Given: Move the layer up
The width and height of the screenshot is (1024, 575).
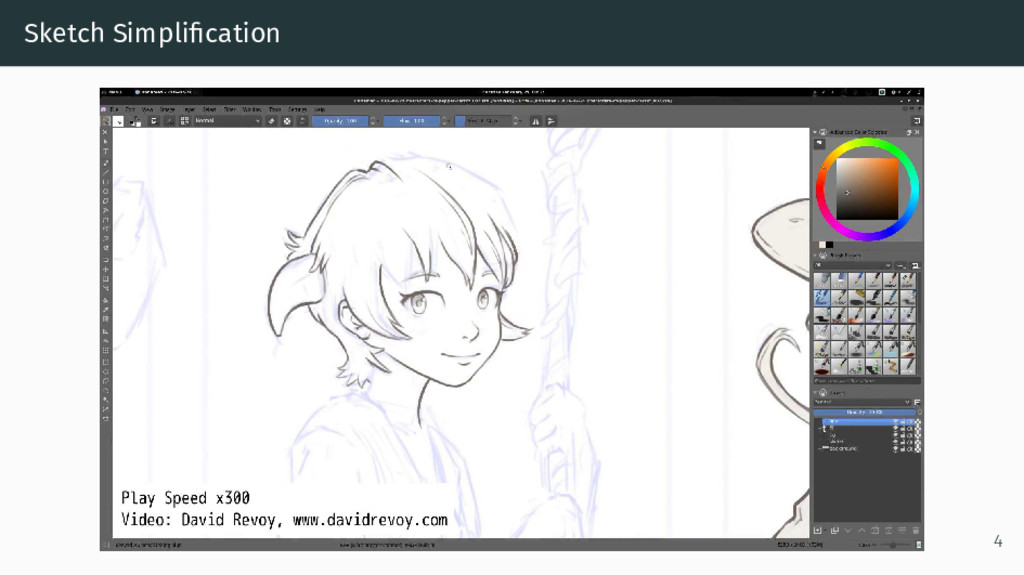Looking at the screenshot, I should (x=861, y=531).
